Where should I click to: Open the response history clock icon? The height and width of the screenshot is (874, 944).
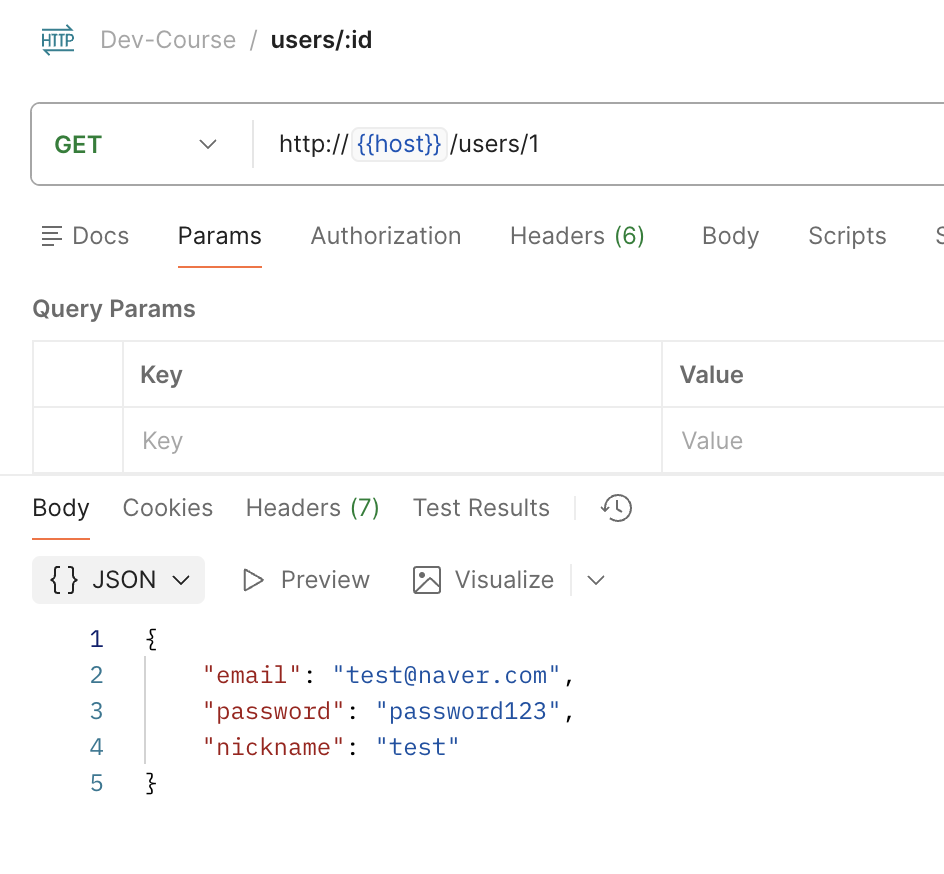pyautogui.click(x=616, y=508)
